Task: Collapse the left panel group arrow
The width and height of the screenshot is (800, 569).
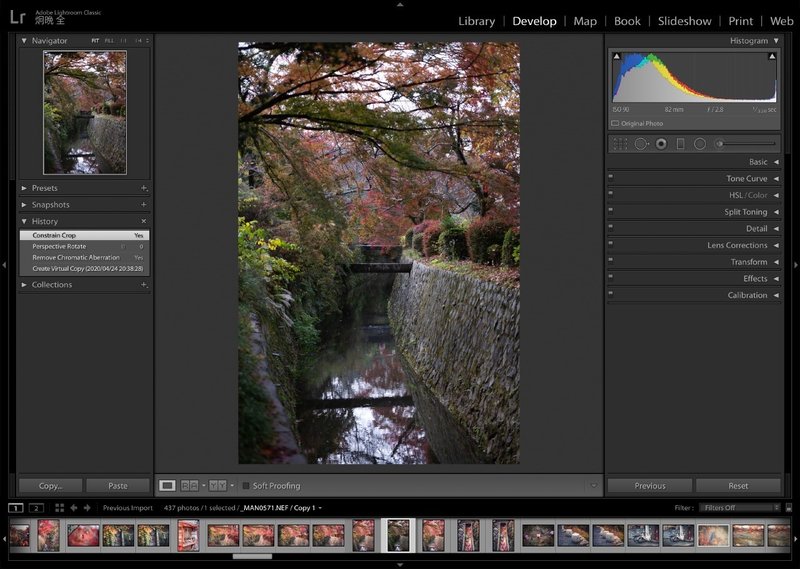Action: (4, 265)
